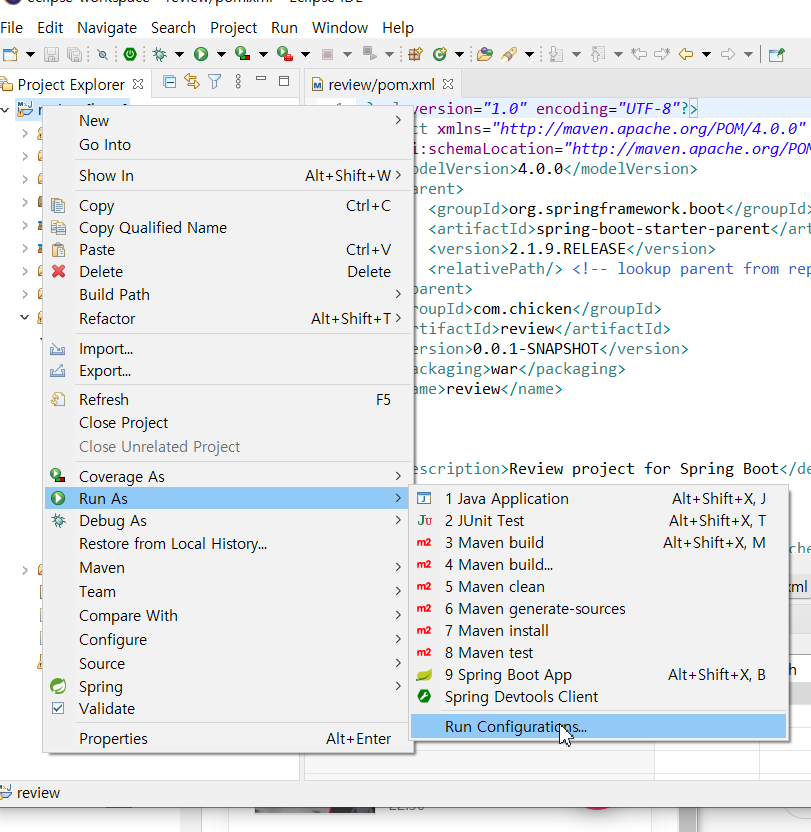Click the Debug bug icon in toolbar
The width and height of the screenshot is (811, 832).
click(159, 54)
